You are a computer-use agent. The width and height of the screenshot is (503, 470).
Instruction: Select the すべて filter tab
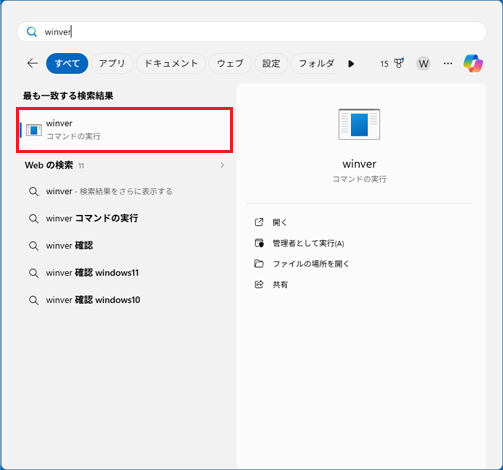pyautogui.click(x=67, y=63)
